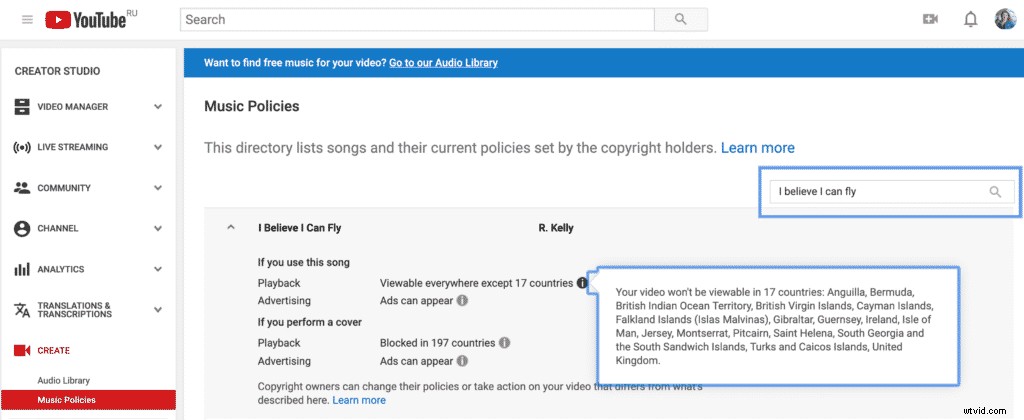Expand the Community chevron
The image size is (1024, 420).
[157, 188]
